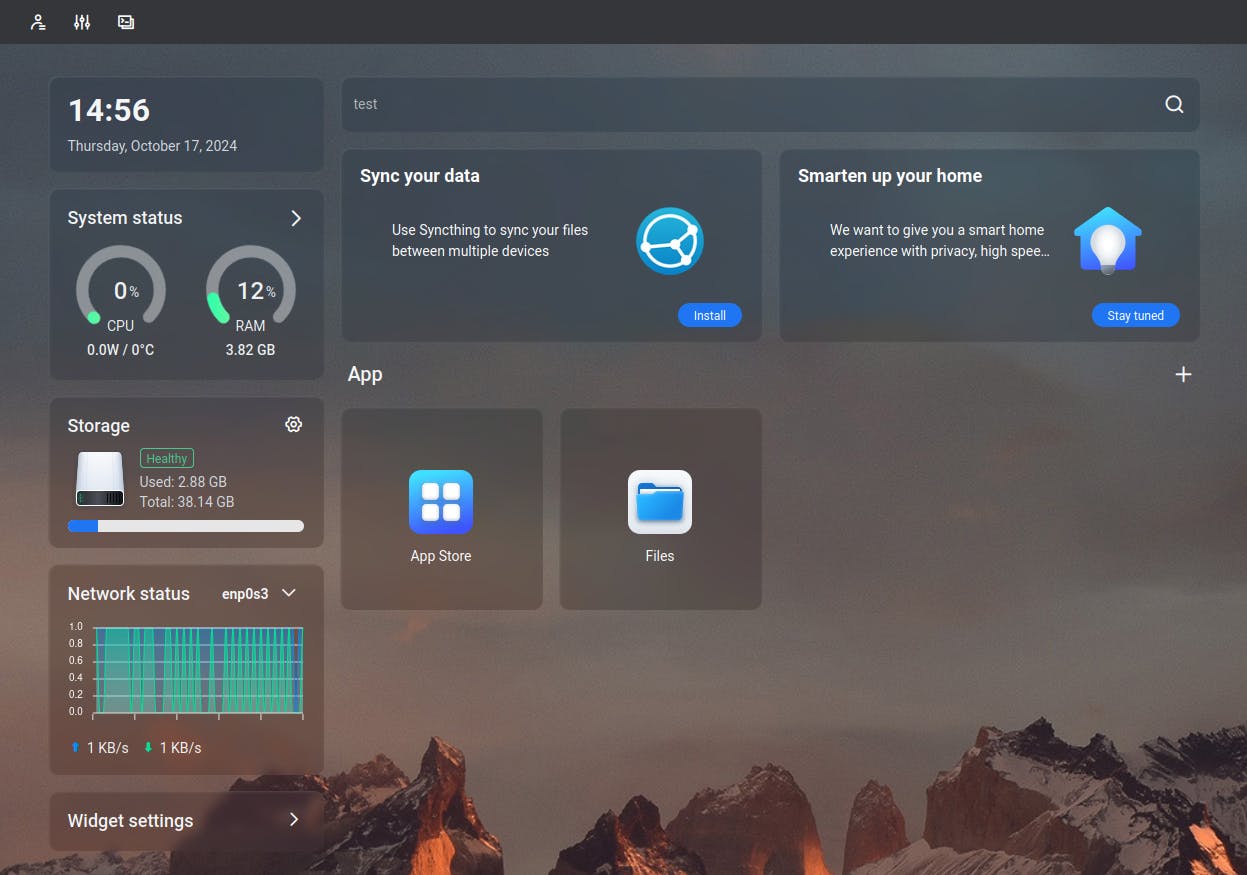The image size is (1247, 875).
Task: Click the Syncthing description text
Action: click(490, 240)
